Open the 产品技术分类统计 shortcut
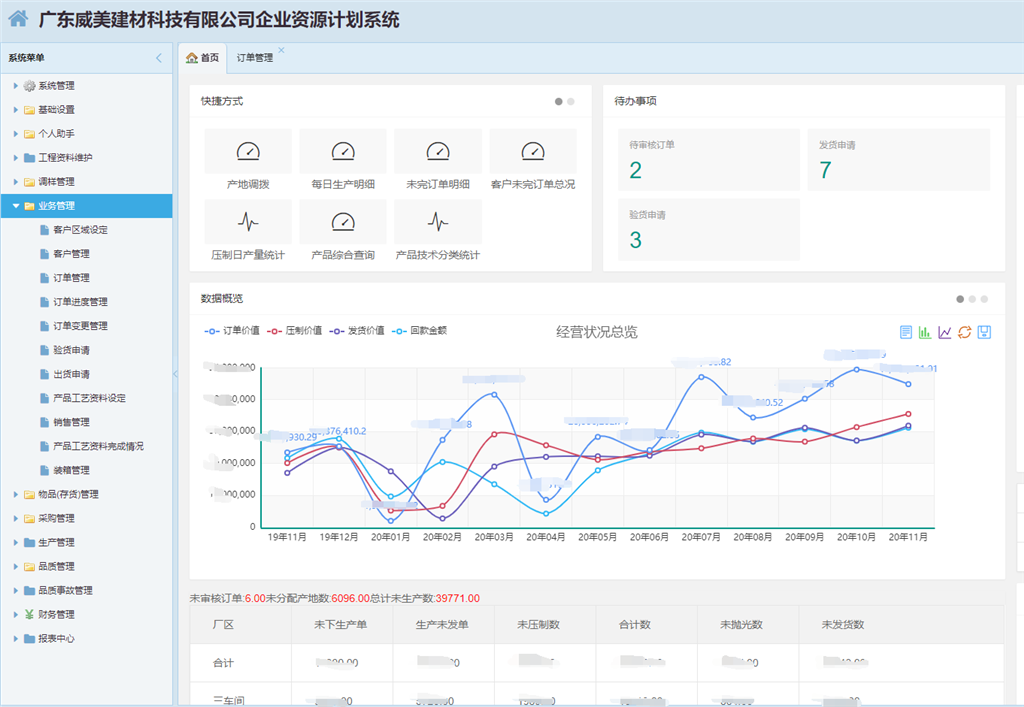The image size is (1024, 707). point(438,230)
